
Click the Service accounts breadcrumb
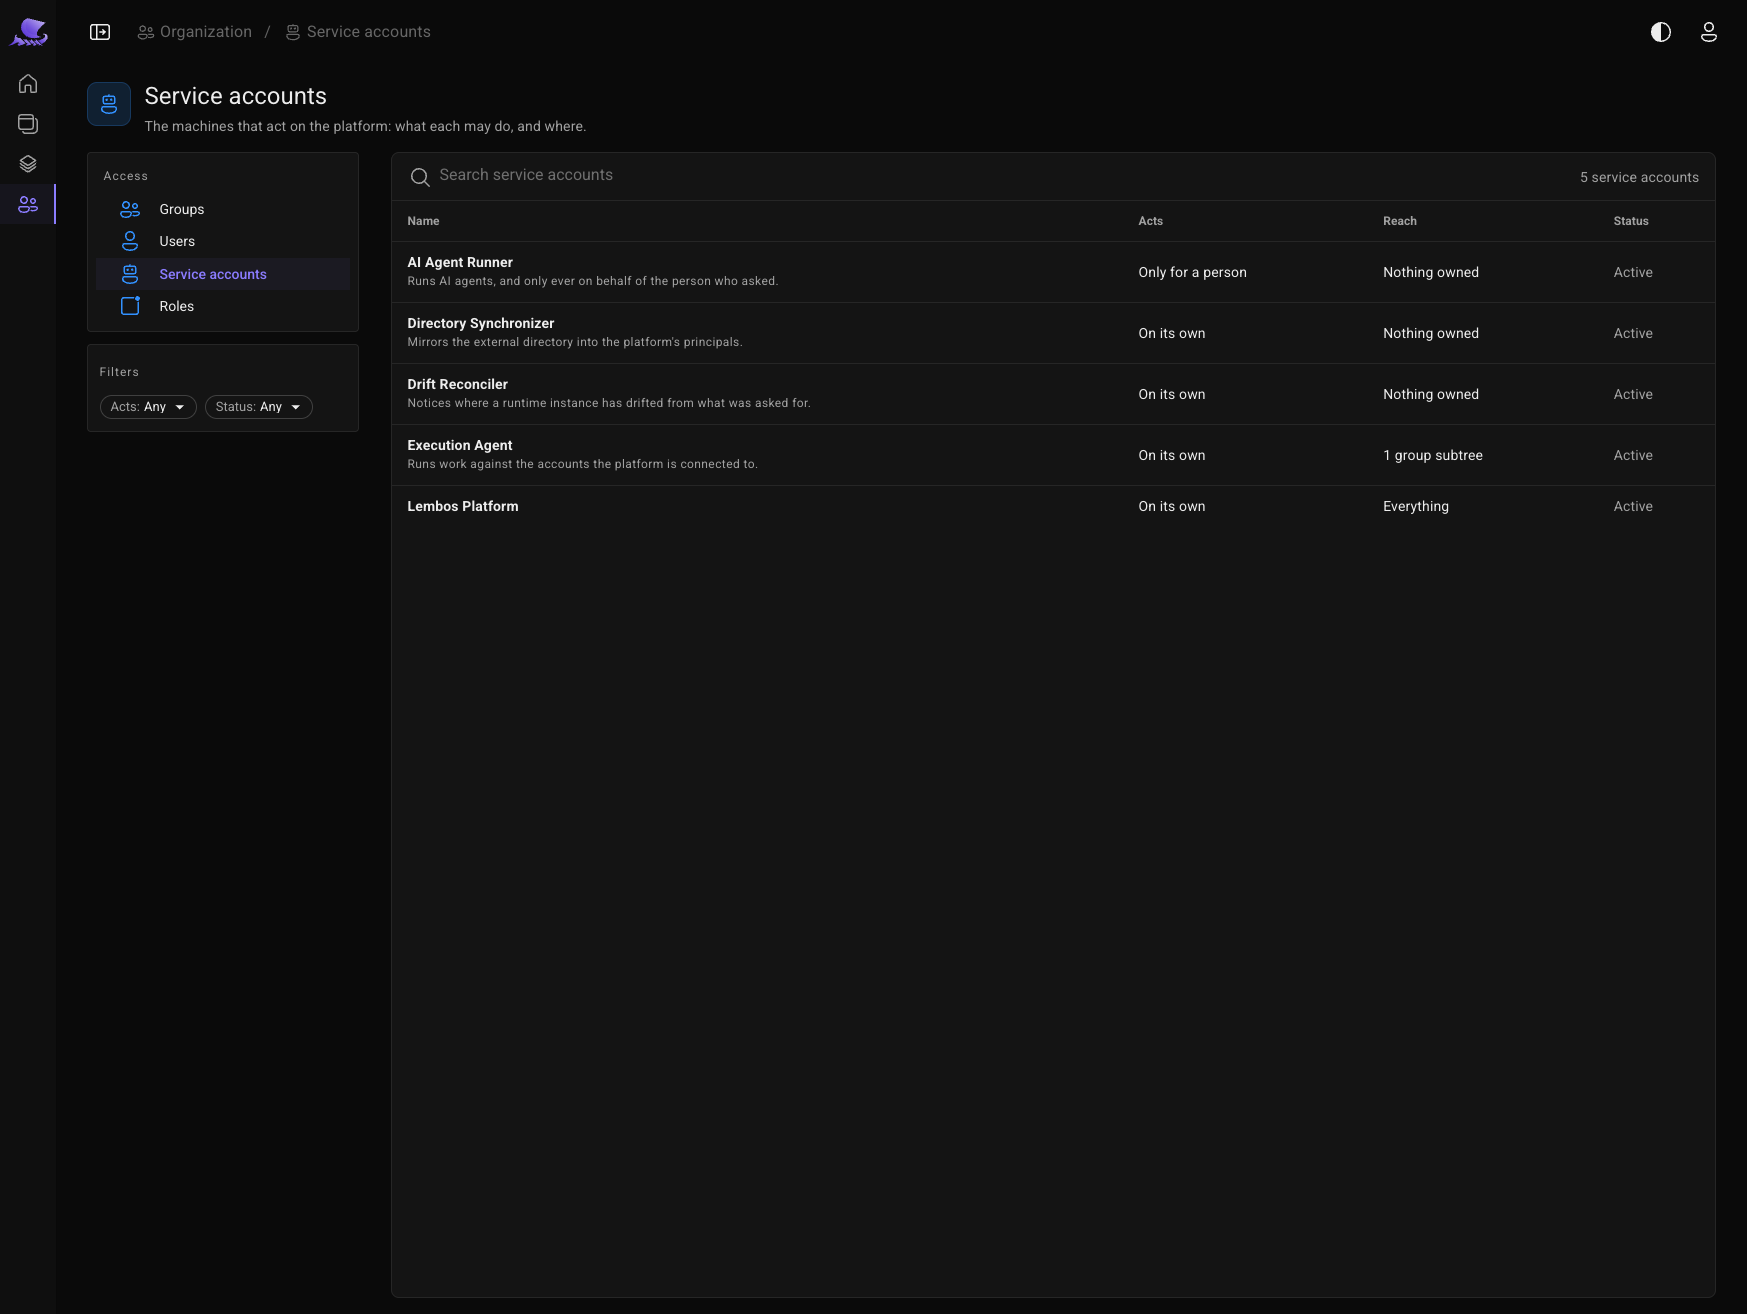pos(358,32)
